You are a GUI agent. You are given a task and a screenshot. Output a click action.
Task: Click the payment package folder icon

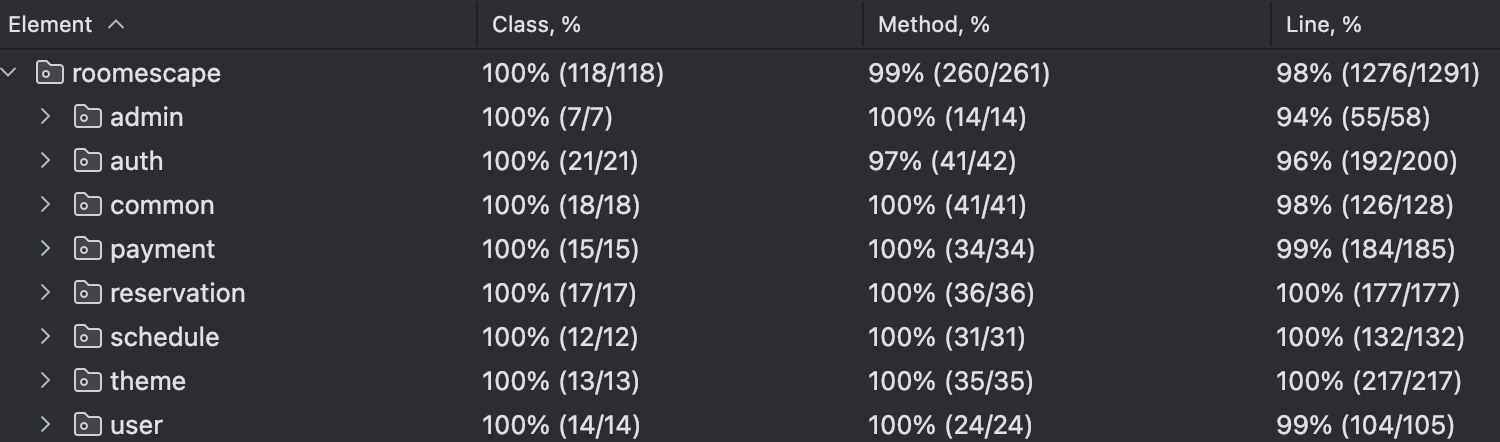[x=88, y=249]
